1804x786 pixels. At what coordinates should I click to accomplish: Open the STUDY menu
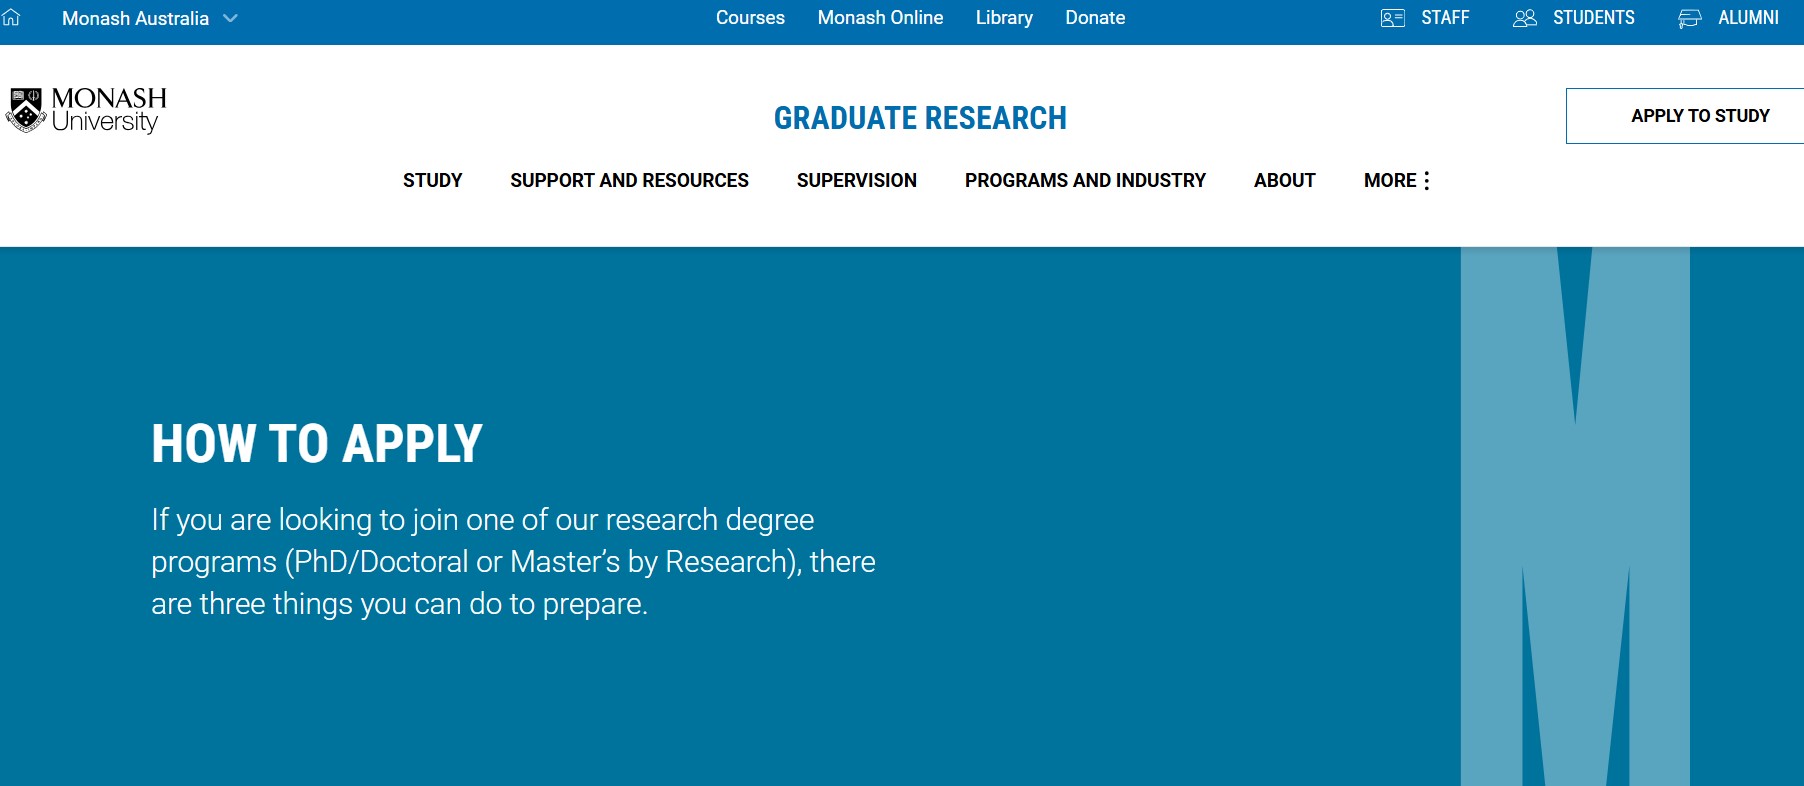pyautogui.click(x=433, y=181)
